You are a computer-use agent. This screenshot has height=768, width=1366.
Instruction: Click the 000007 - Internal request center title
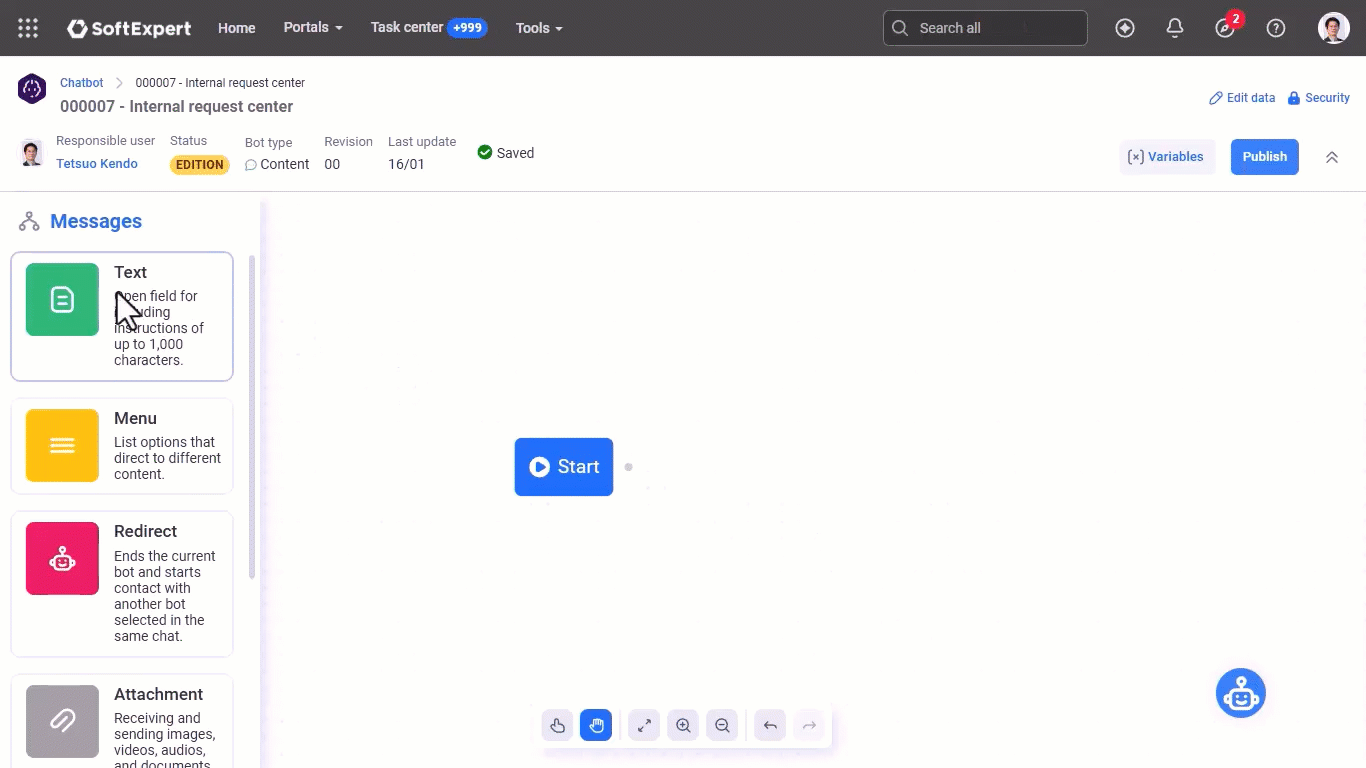(x=177, y=107)
